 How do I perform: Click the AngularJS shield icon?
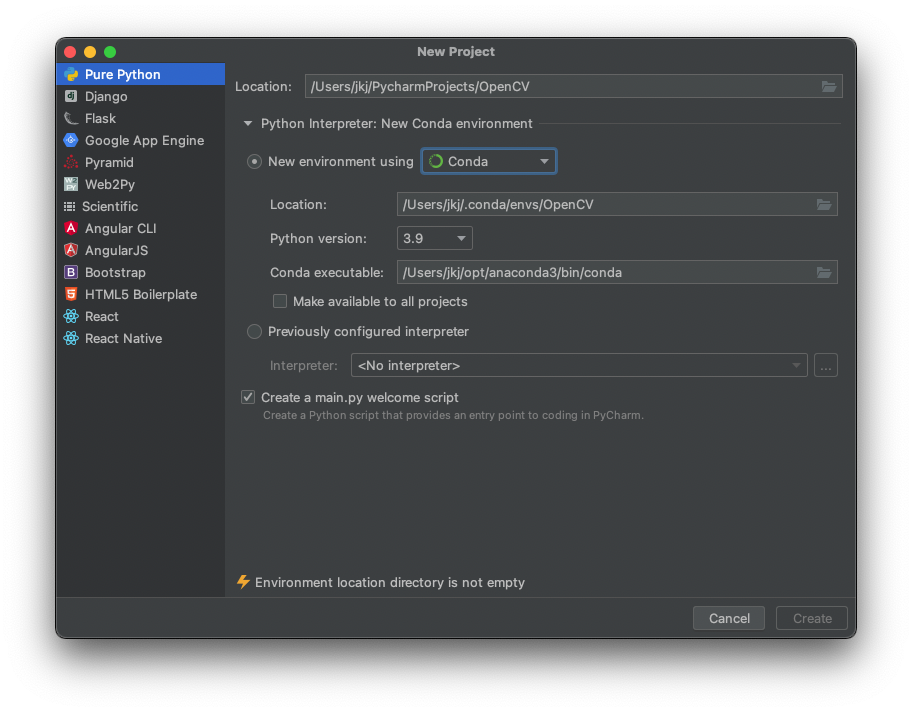(71, 250)
